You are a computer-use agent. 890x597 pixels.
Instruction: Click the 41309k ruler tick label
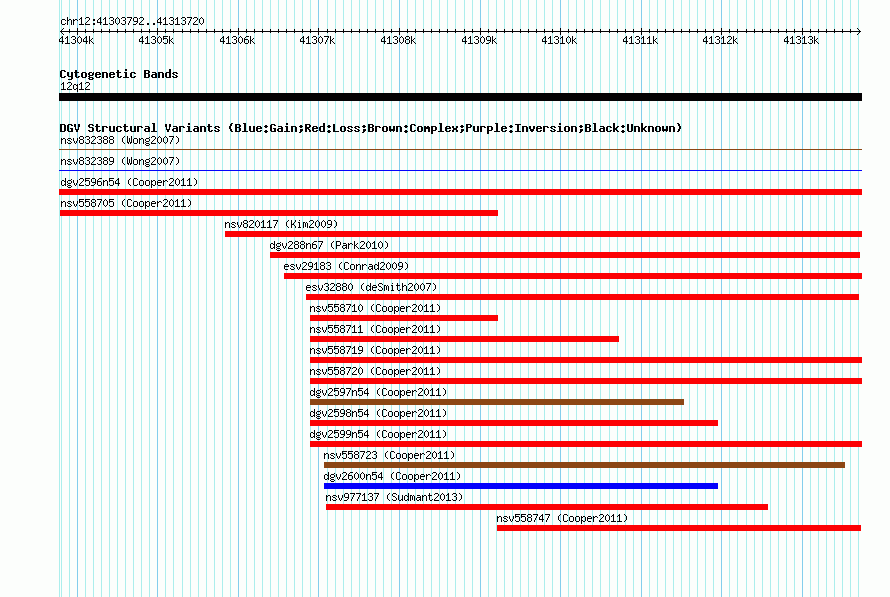479,40
